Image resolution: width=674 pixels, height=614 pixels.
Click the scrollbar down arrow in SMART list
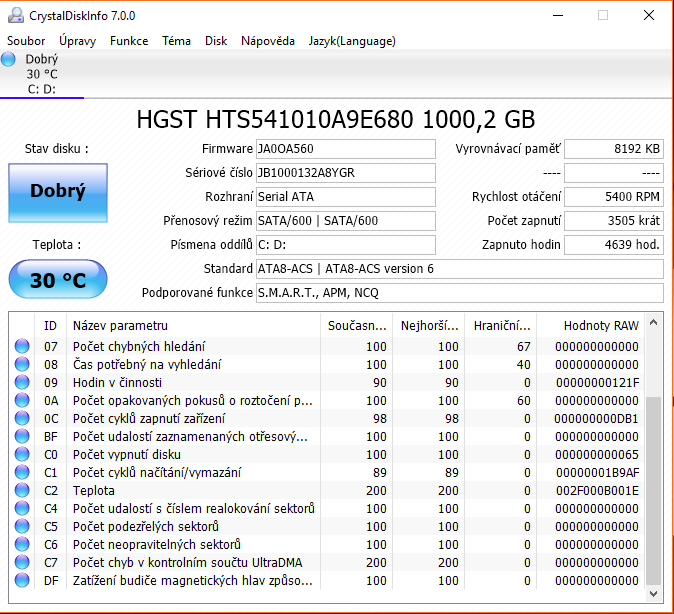click(653, 594)
